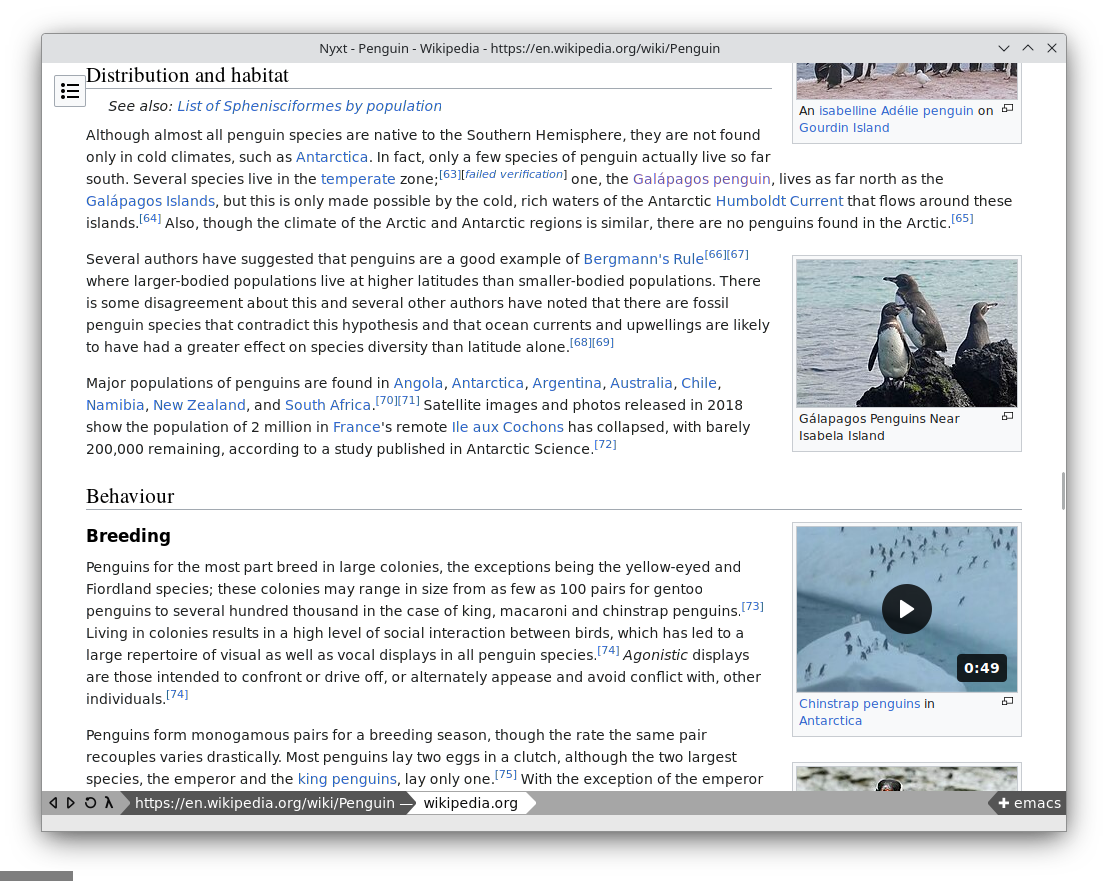Jump to citation 64

click(151, 218)
